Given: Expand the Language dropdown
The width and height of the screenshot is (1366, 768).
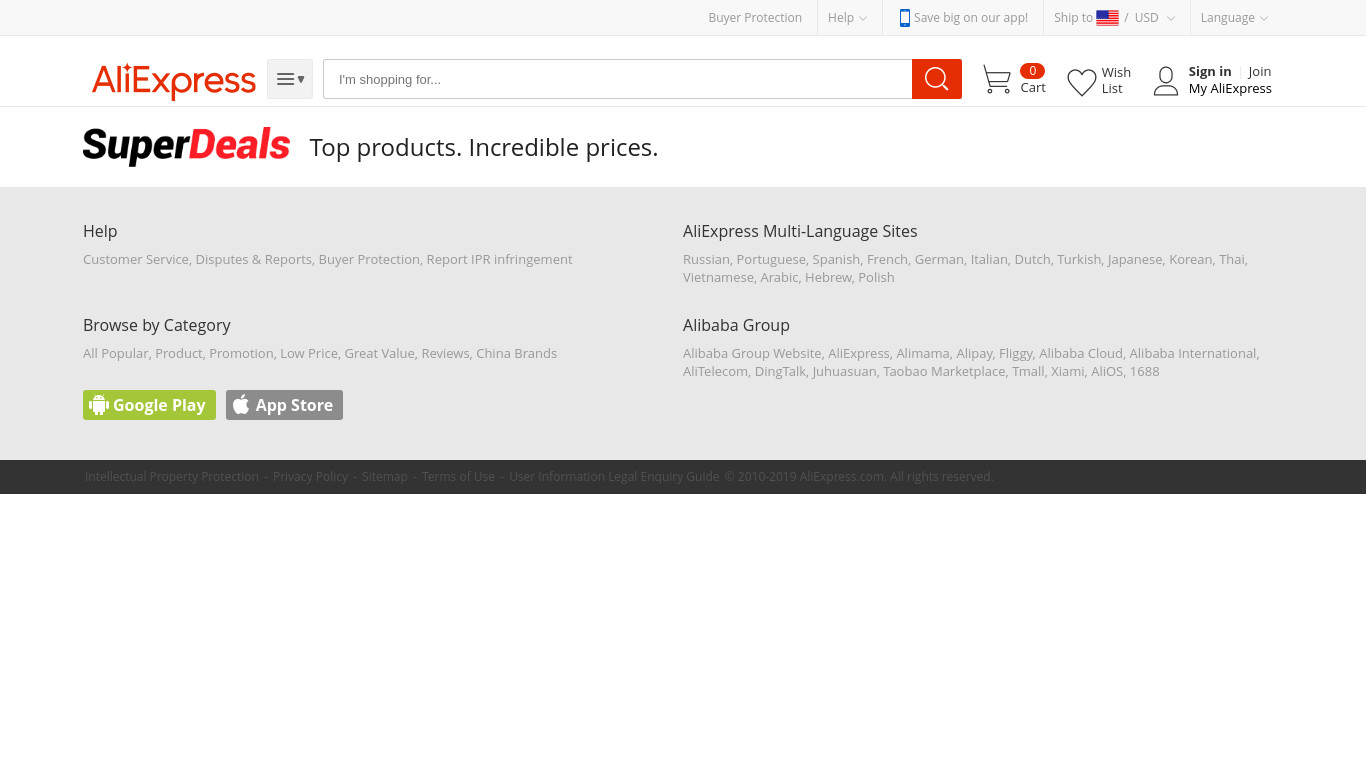Looking at the screenshot, I should click(x=1234, y=18).
